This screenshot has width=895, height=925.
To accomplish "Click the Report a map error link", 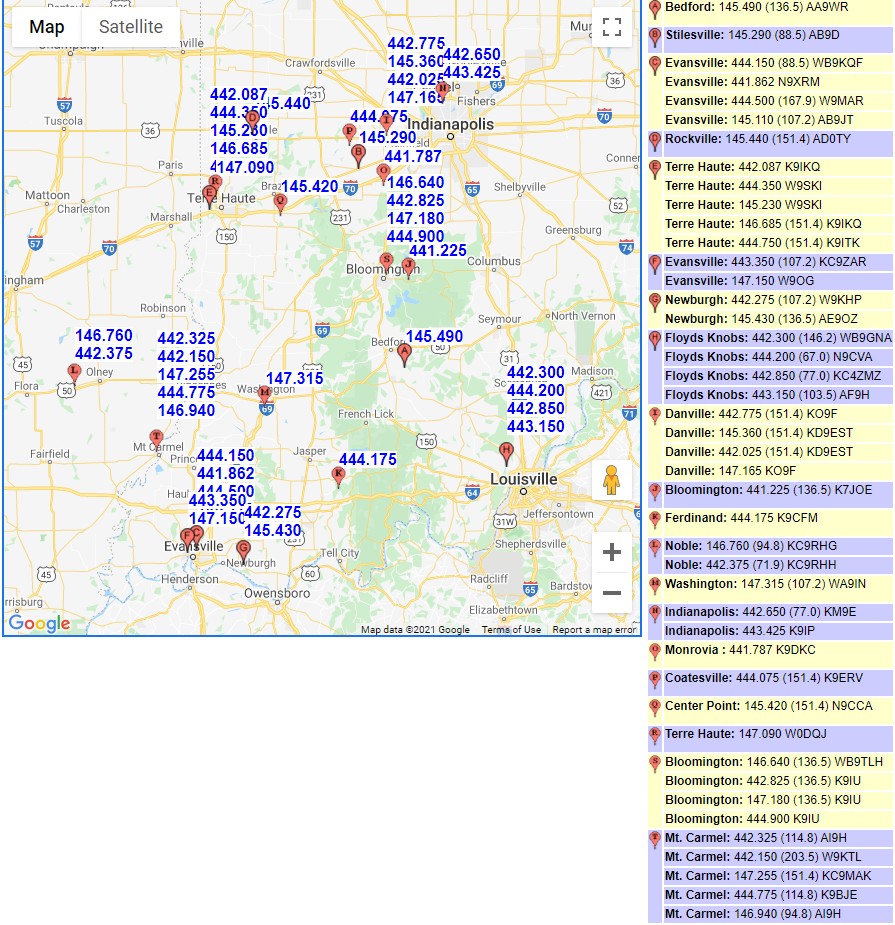I will coord(594,629).
